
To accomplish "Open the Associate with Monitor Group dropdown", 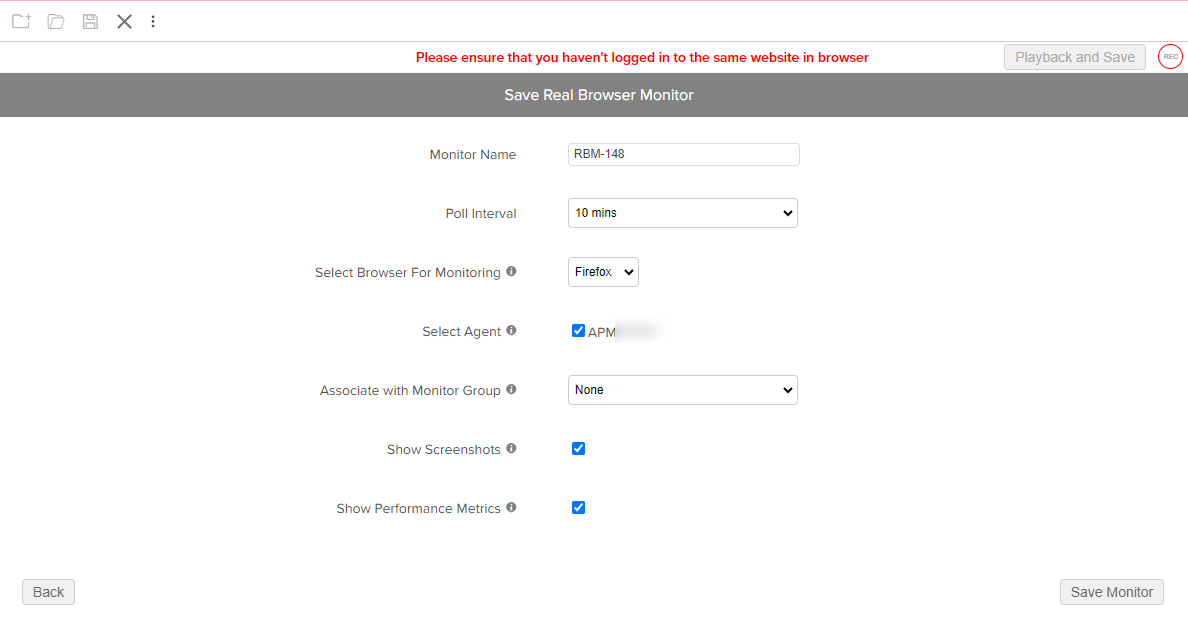I will tap(682, 390).
